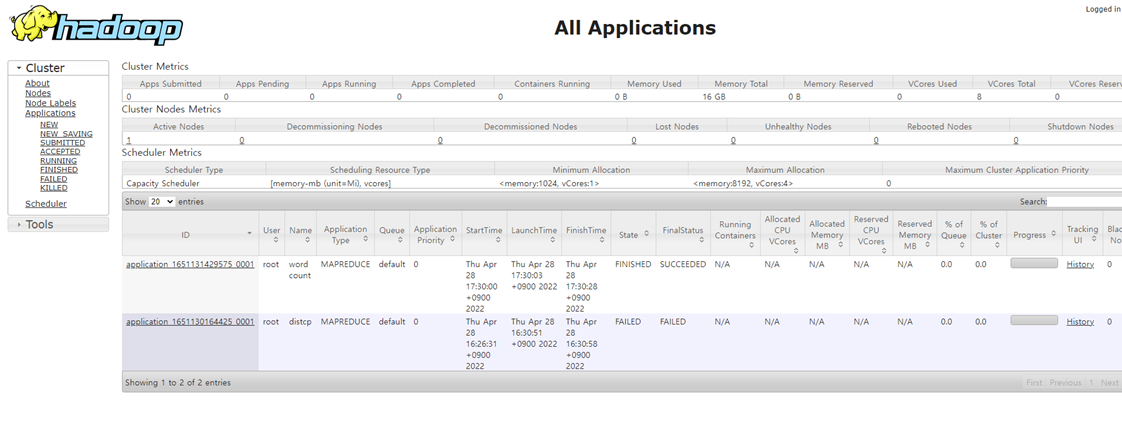Filter applications by ACCEPTED state
Viewport: 1122px width, 434px height.
pos(60,152)
